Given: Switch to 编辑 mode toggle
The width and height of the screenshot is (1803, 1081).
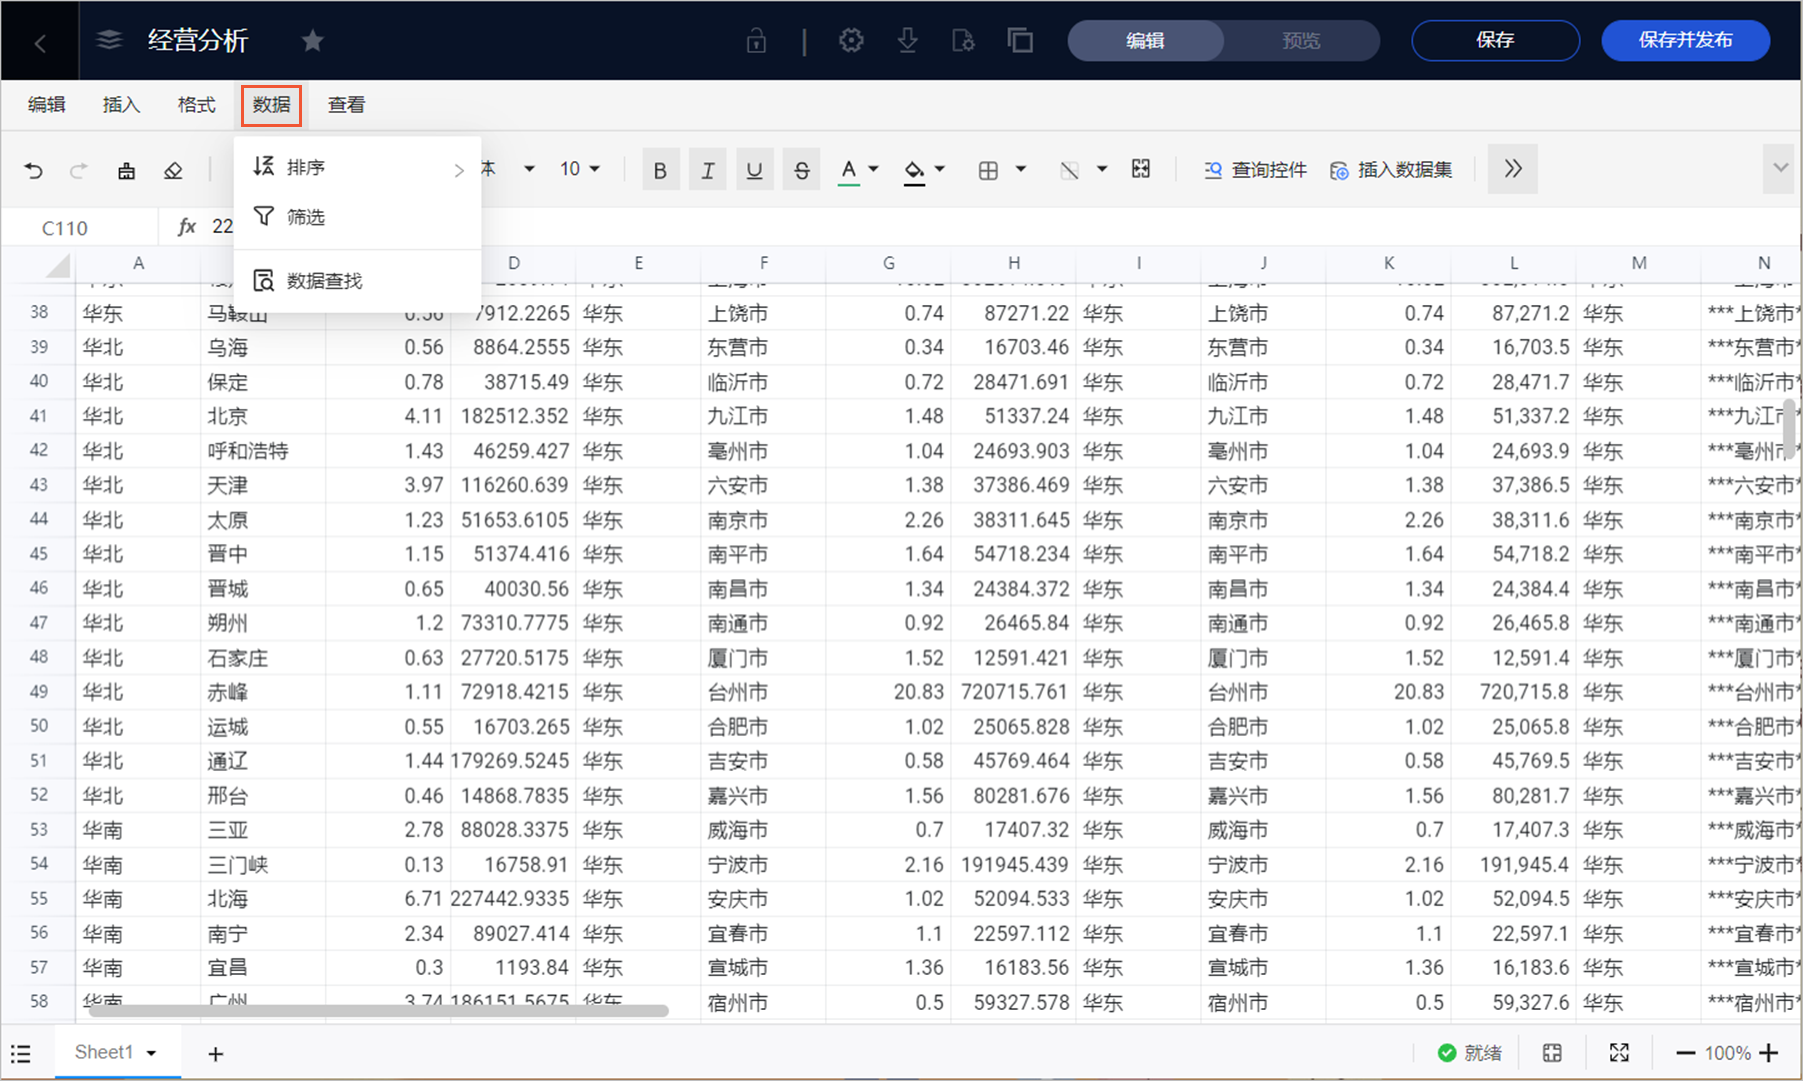Looking at the screenshot, I should [x=1145, y=41].
